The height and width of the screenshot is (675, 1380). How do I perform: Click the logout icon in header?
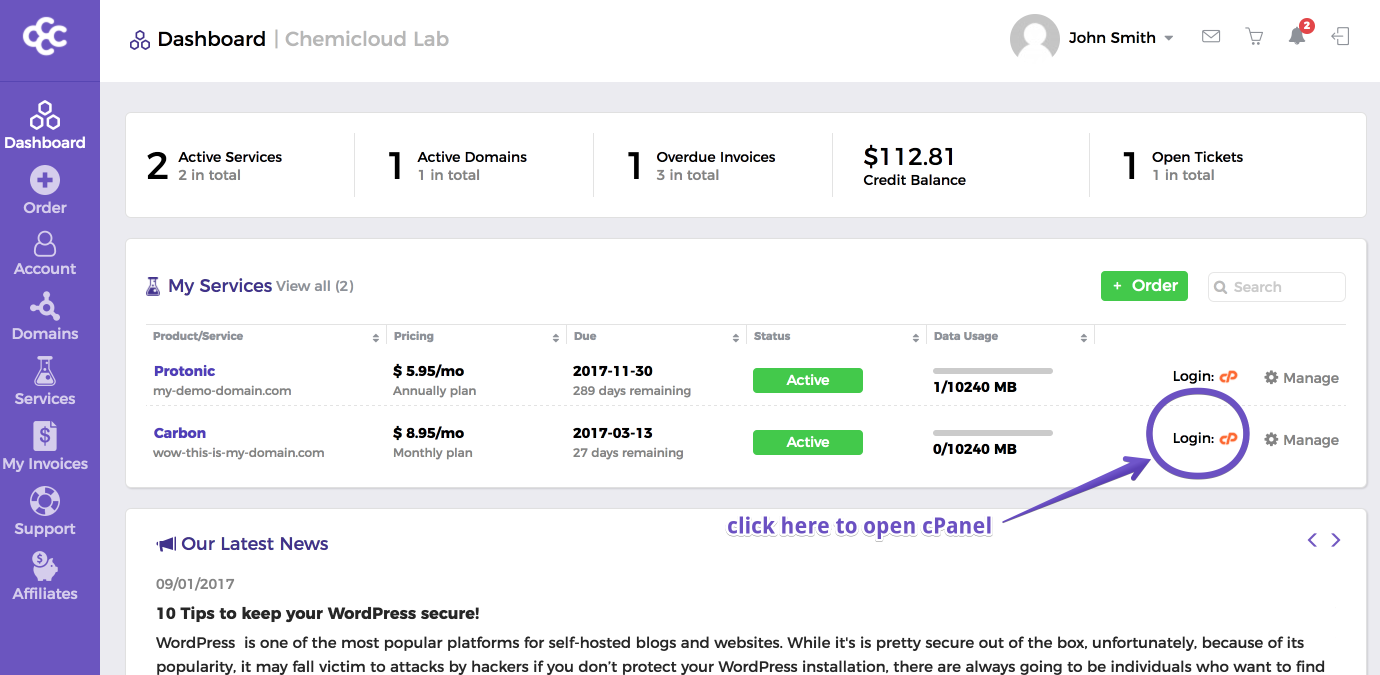point(1340,37)
